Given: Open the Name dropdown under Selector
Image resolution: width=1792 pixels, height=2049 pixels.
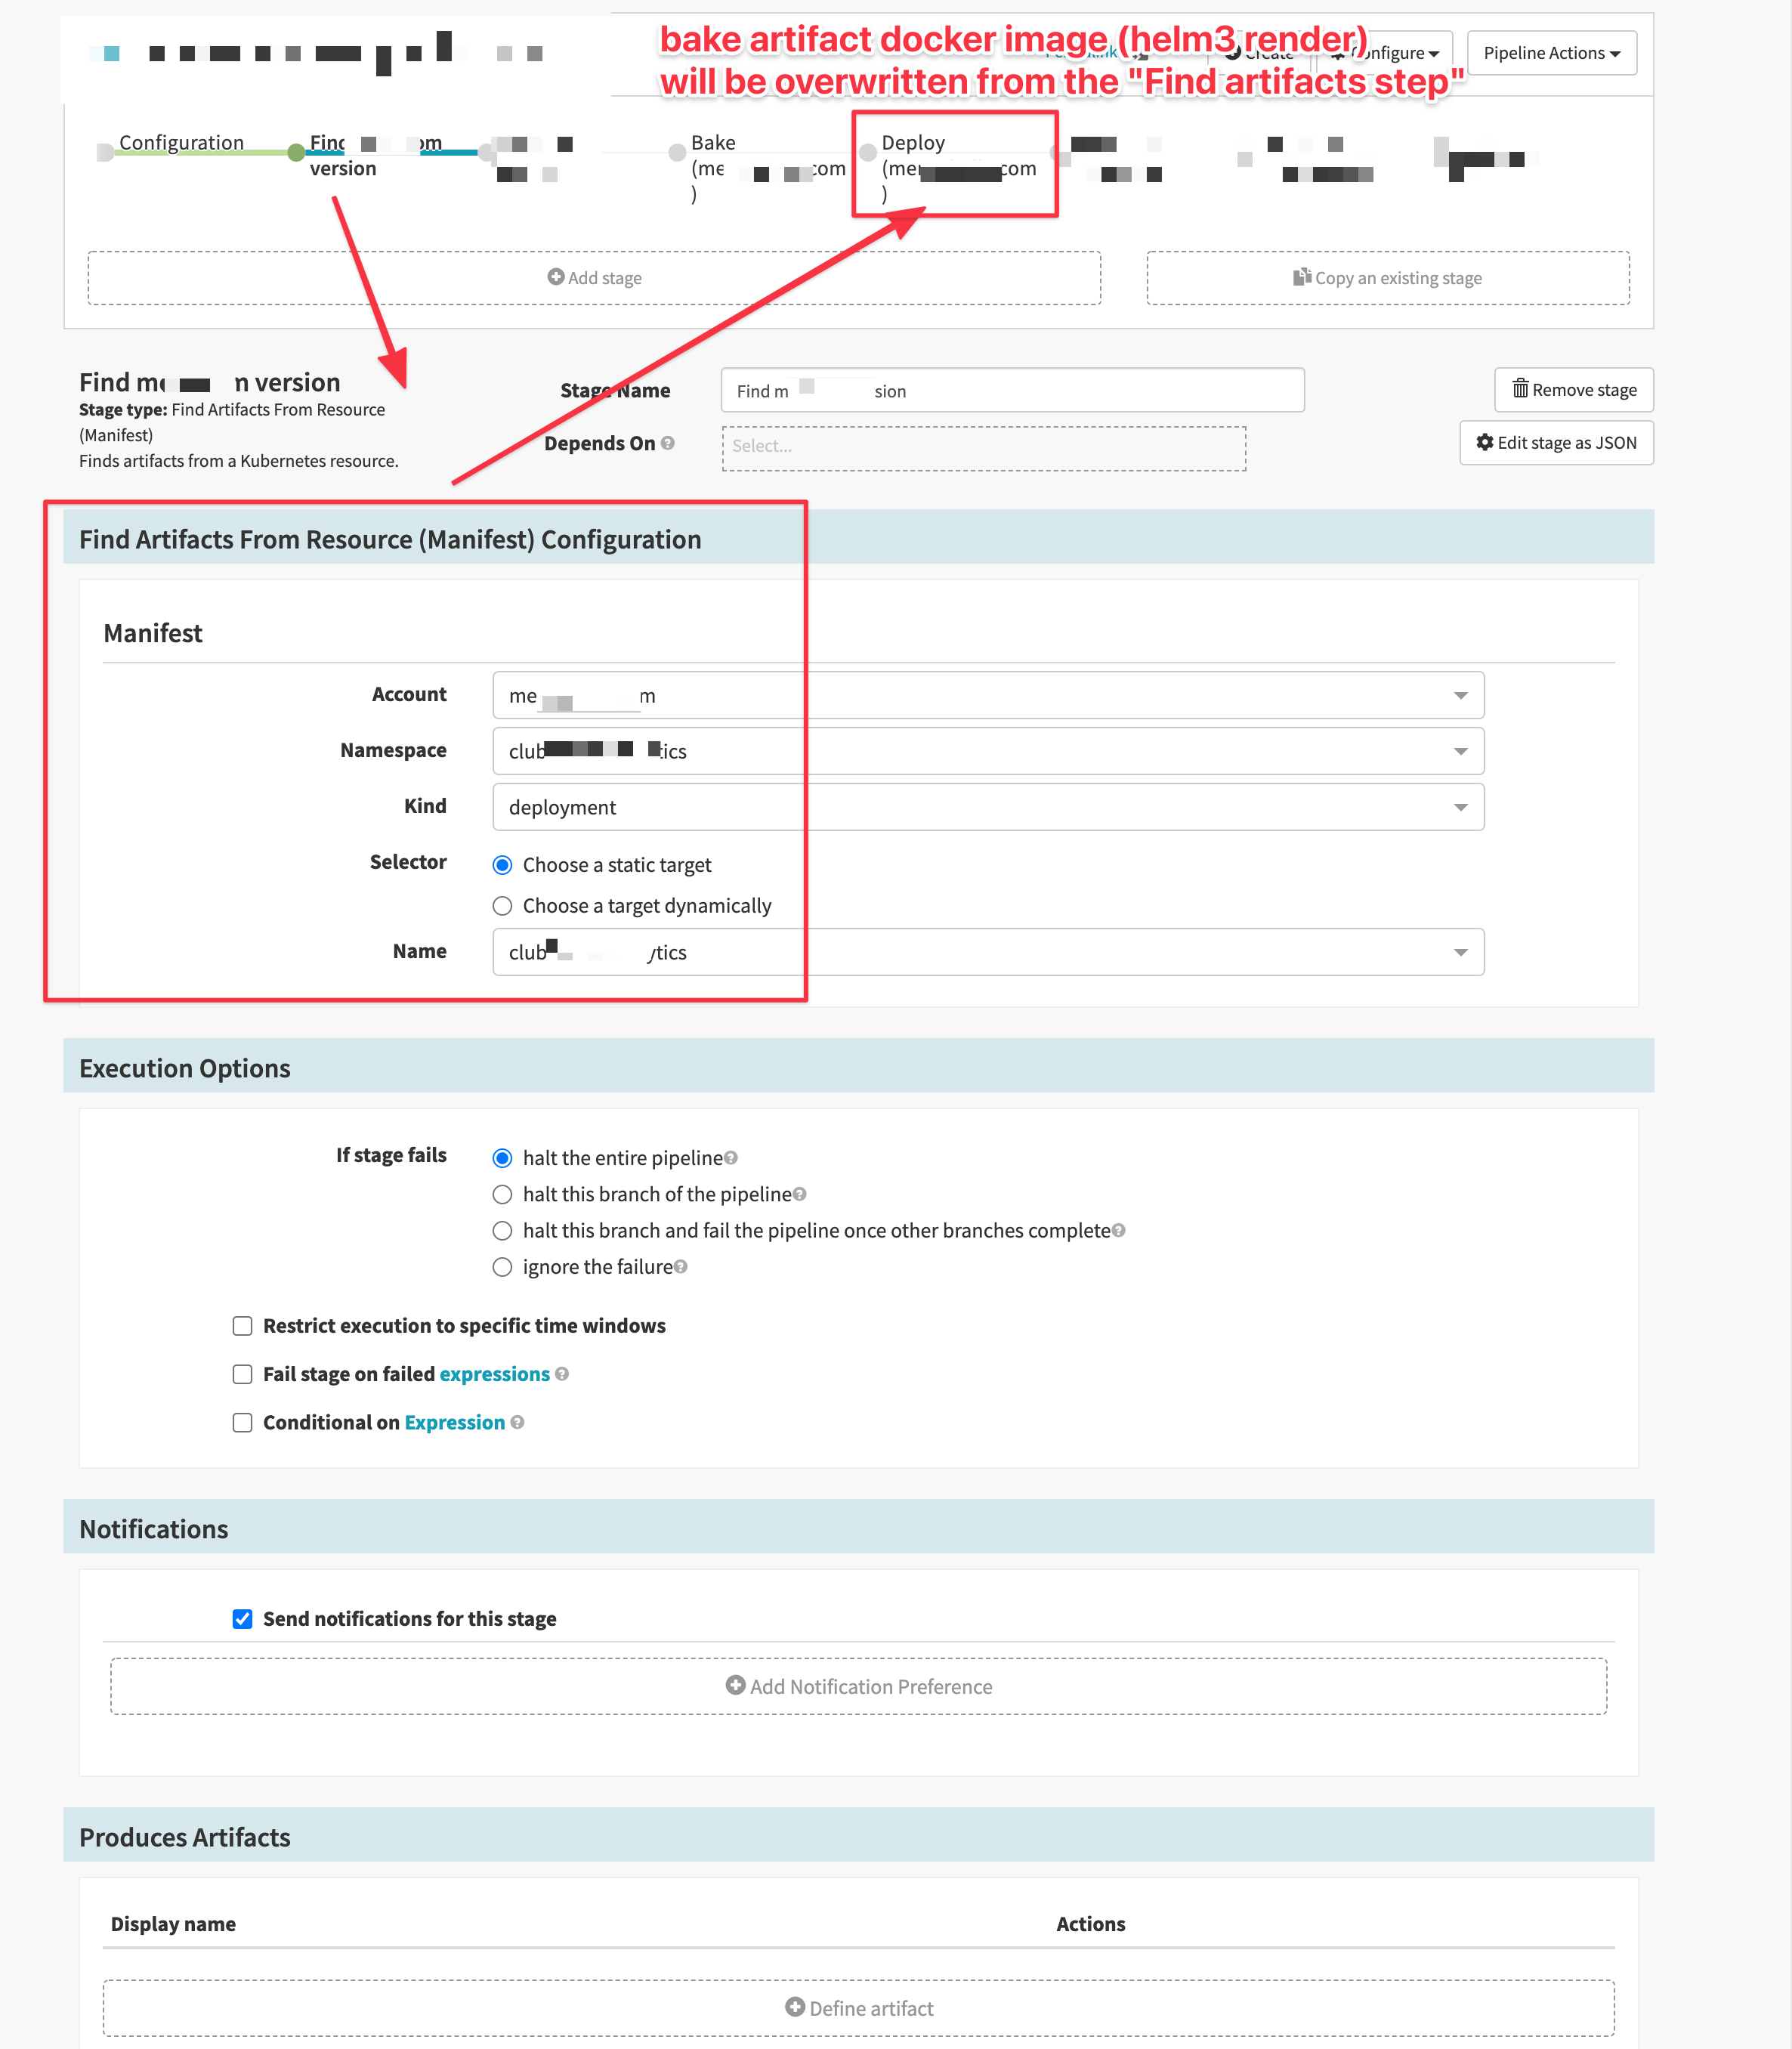Looking at the screenshot, I should [988, 952].
